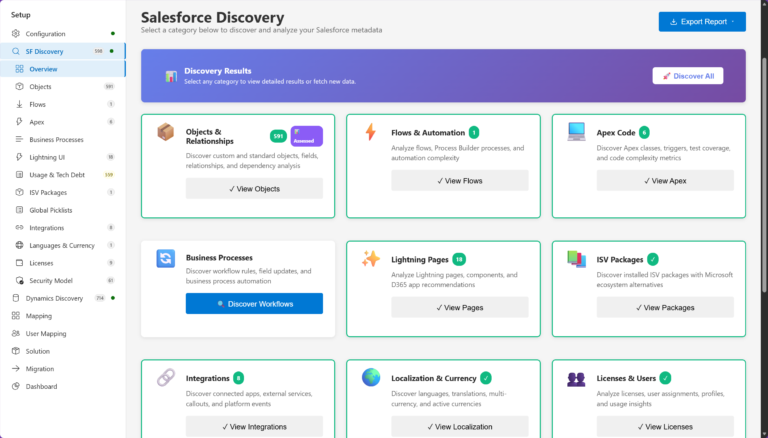Click the Dashboard pie chart icon

[16, 387]
